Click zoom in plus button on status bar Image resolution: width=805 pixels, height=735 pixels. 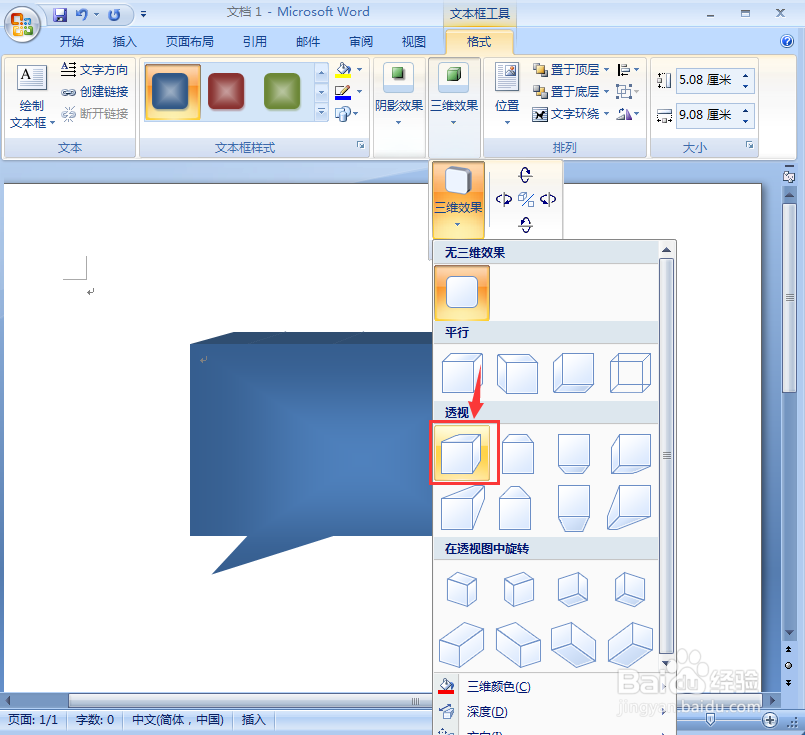(770, 720)
